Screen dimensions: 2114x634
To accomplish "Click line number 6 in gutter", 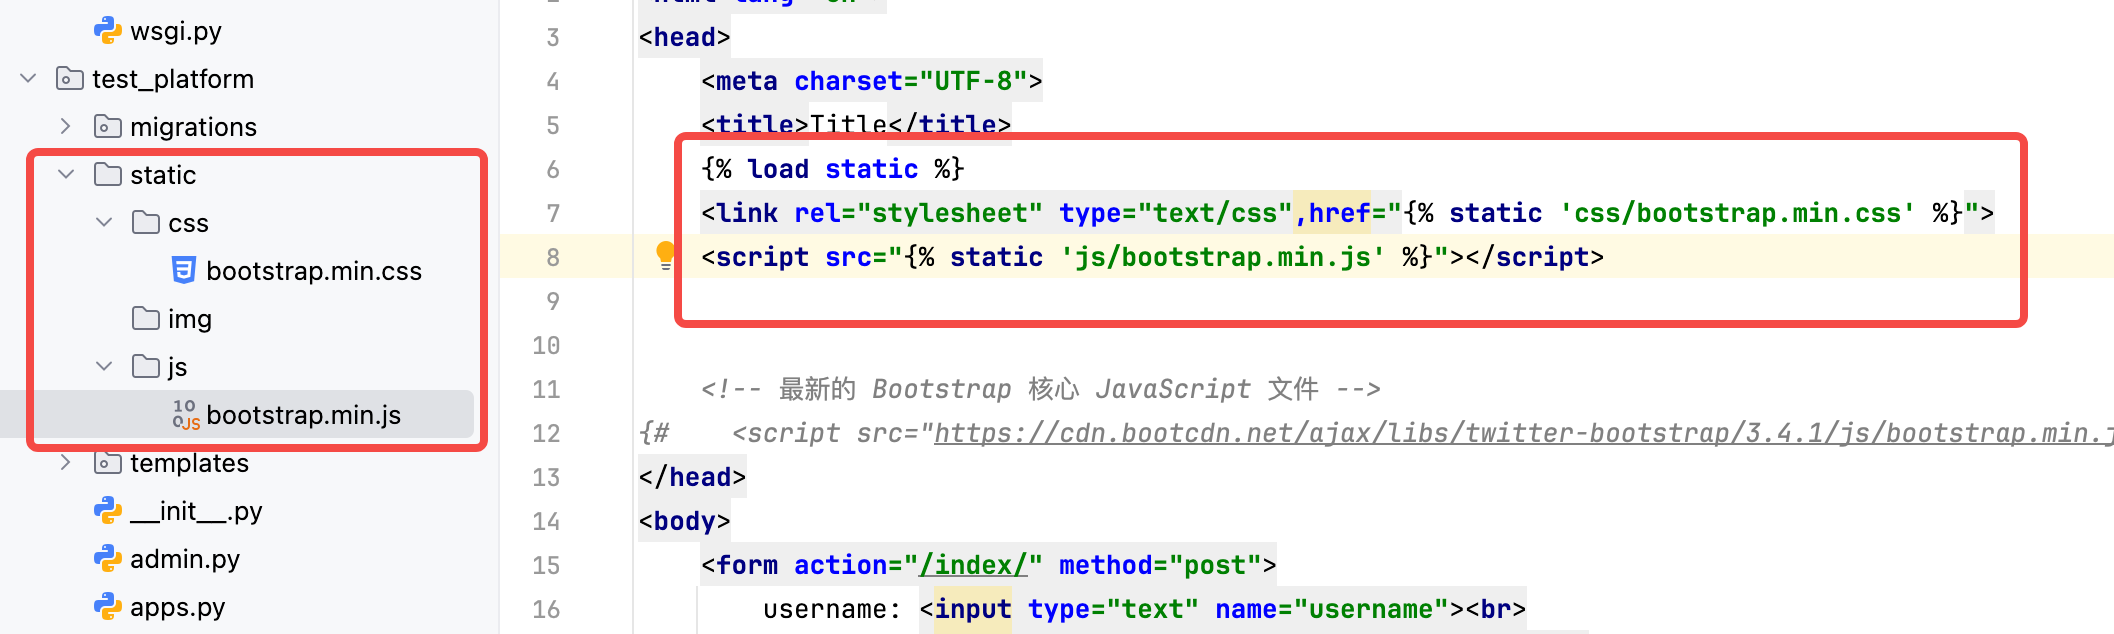I will pos(553,170).
